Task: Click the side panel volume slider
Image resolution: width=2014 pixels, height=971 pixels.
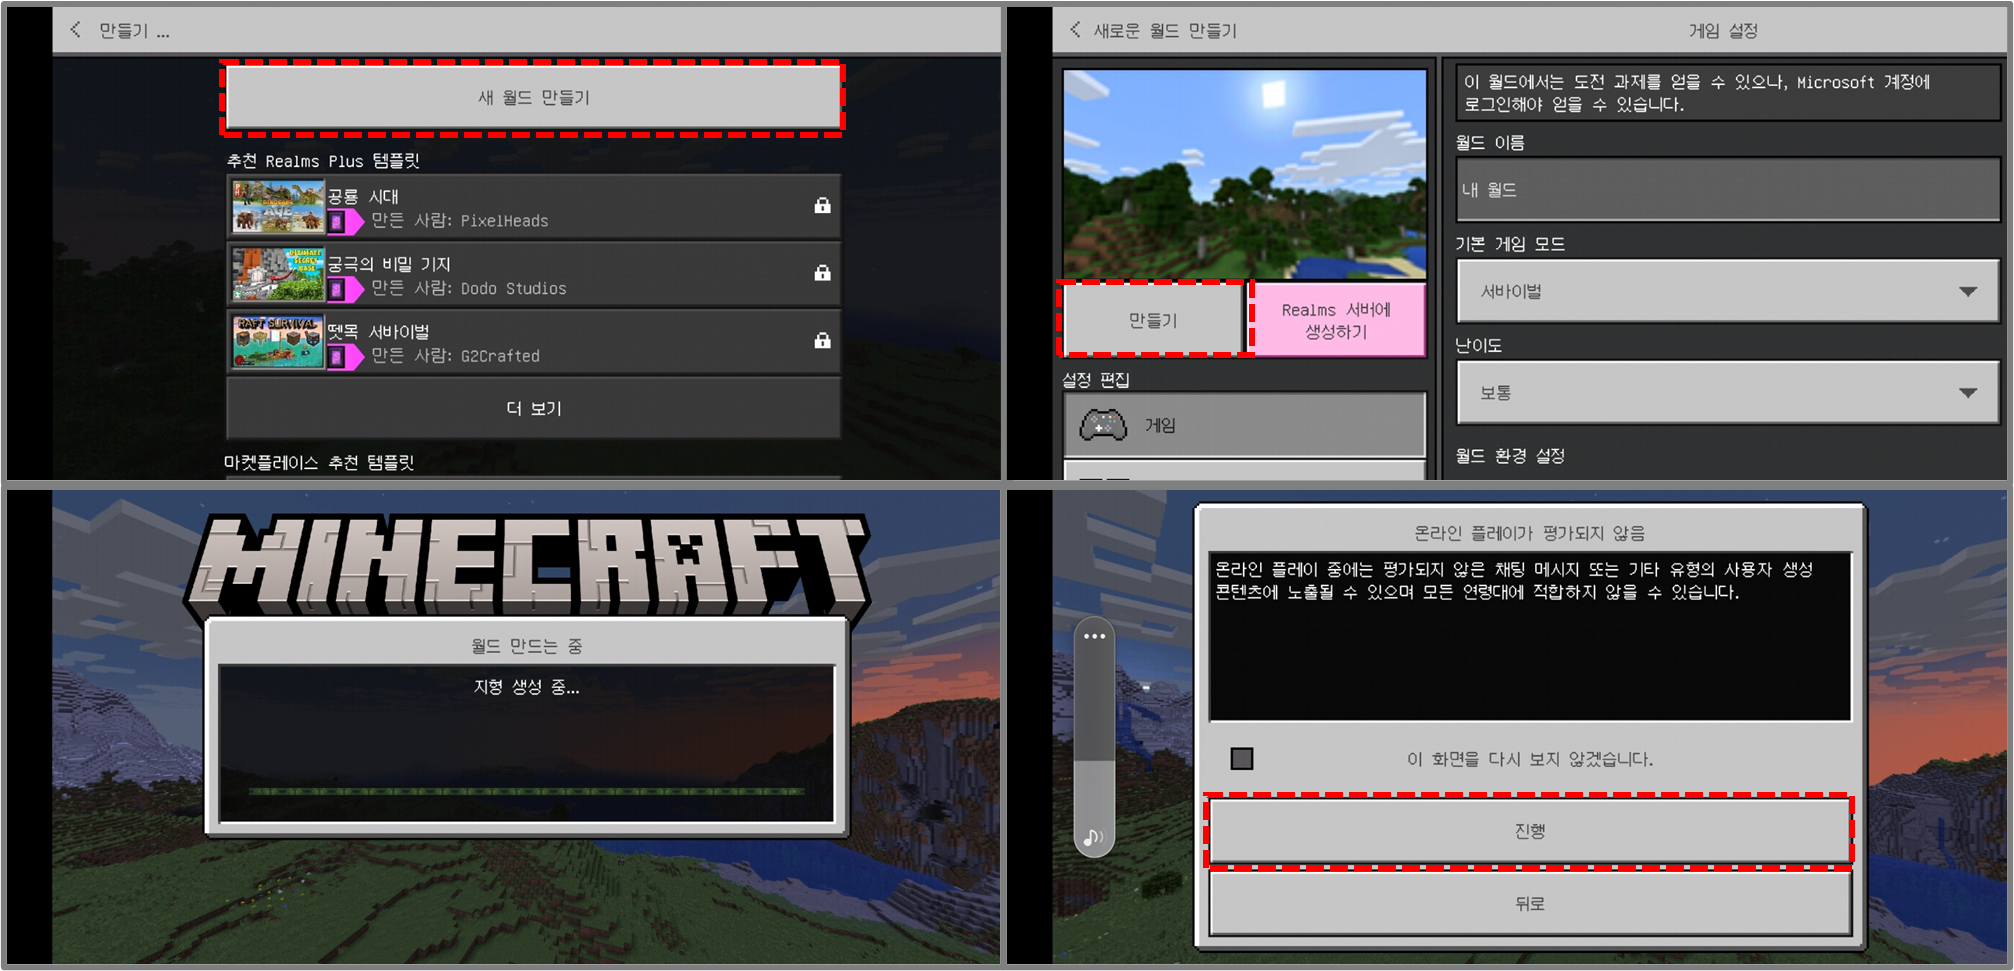Action: [x=1094, y=740]
